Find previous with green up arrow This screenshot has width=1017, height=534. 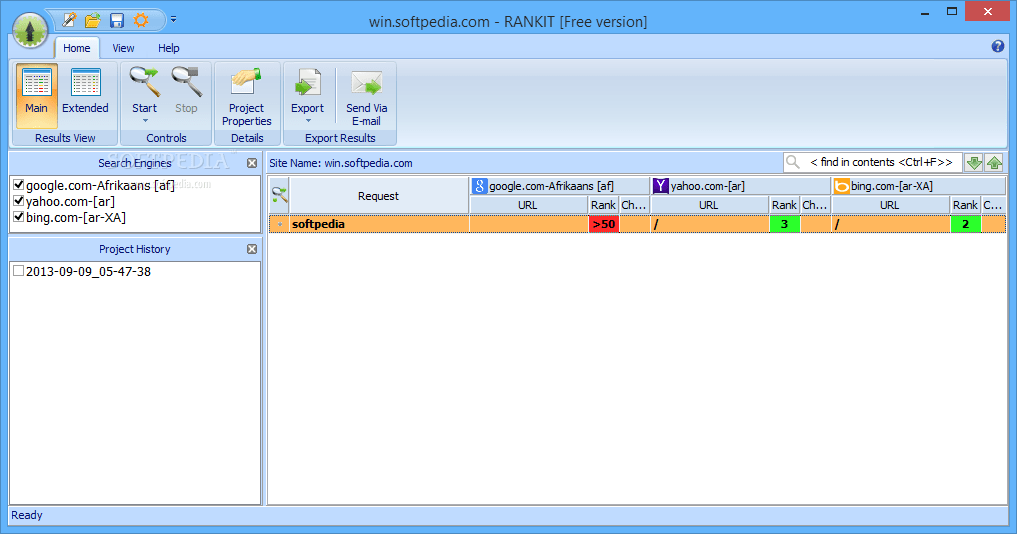[x=994, y=163]
